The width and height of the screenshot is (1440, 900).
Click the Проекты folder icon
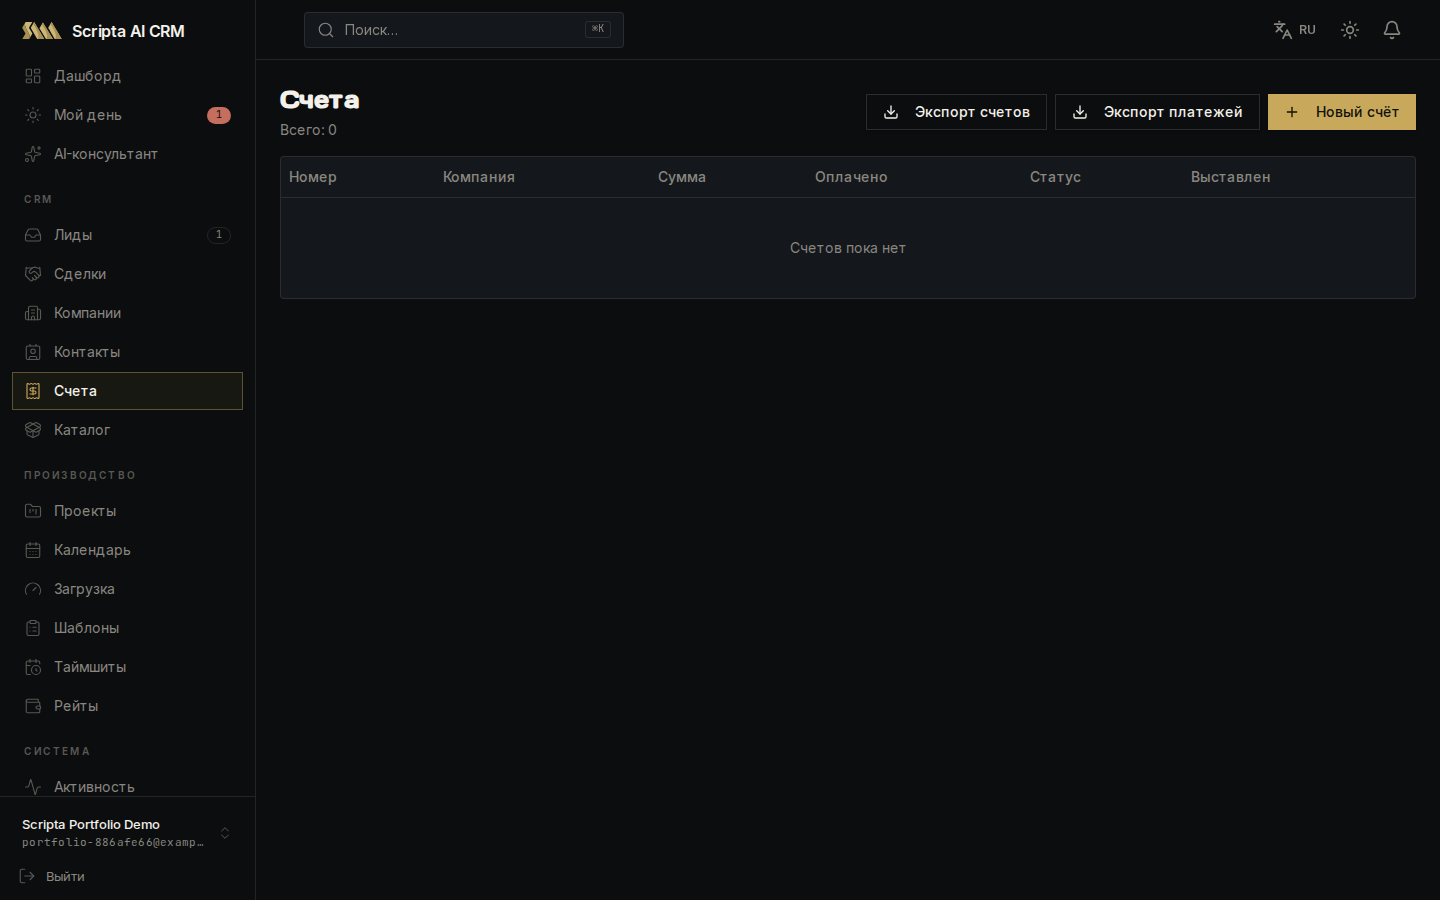33,511
